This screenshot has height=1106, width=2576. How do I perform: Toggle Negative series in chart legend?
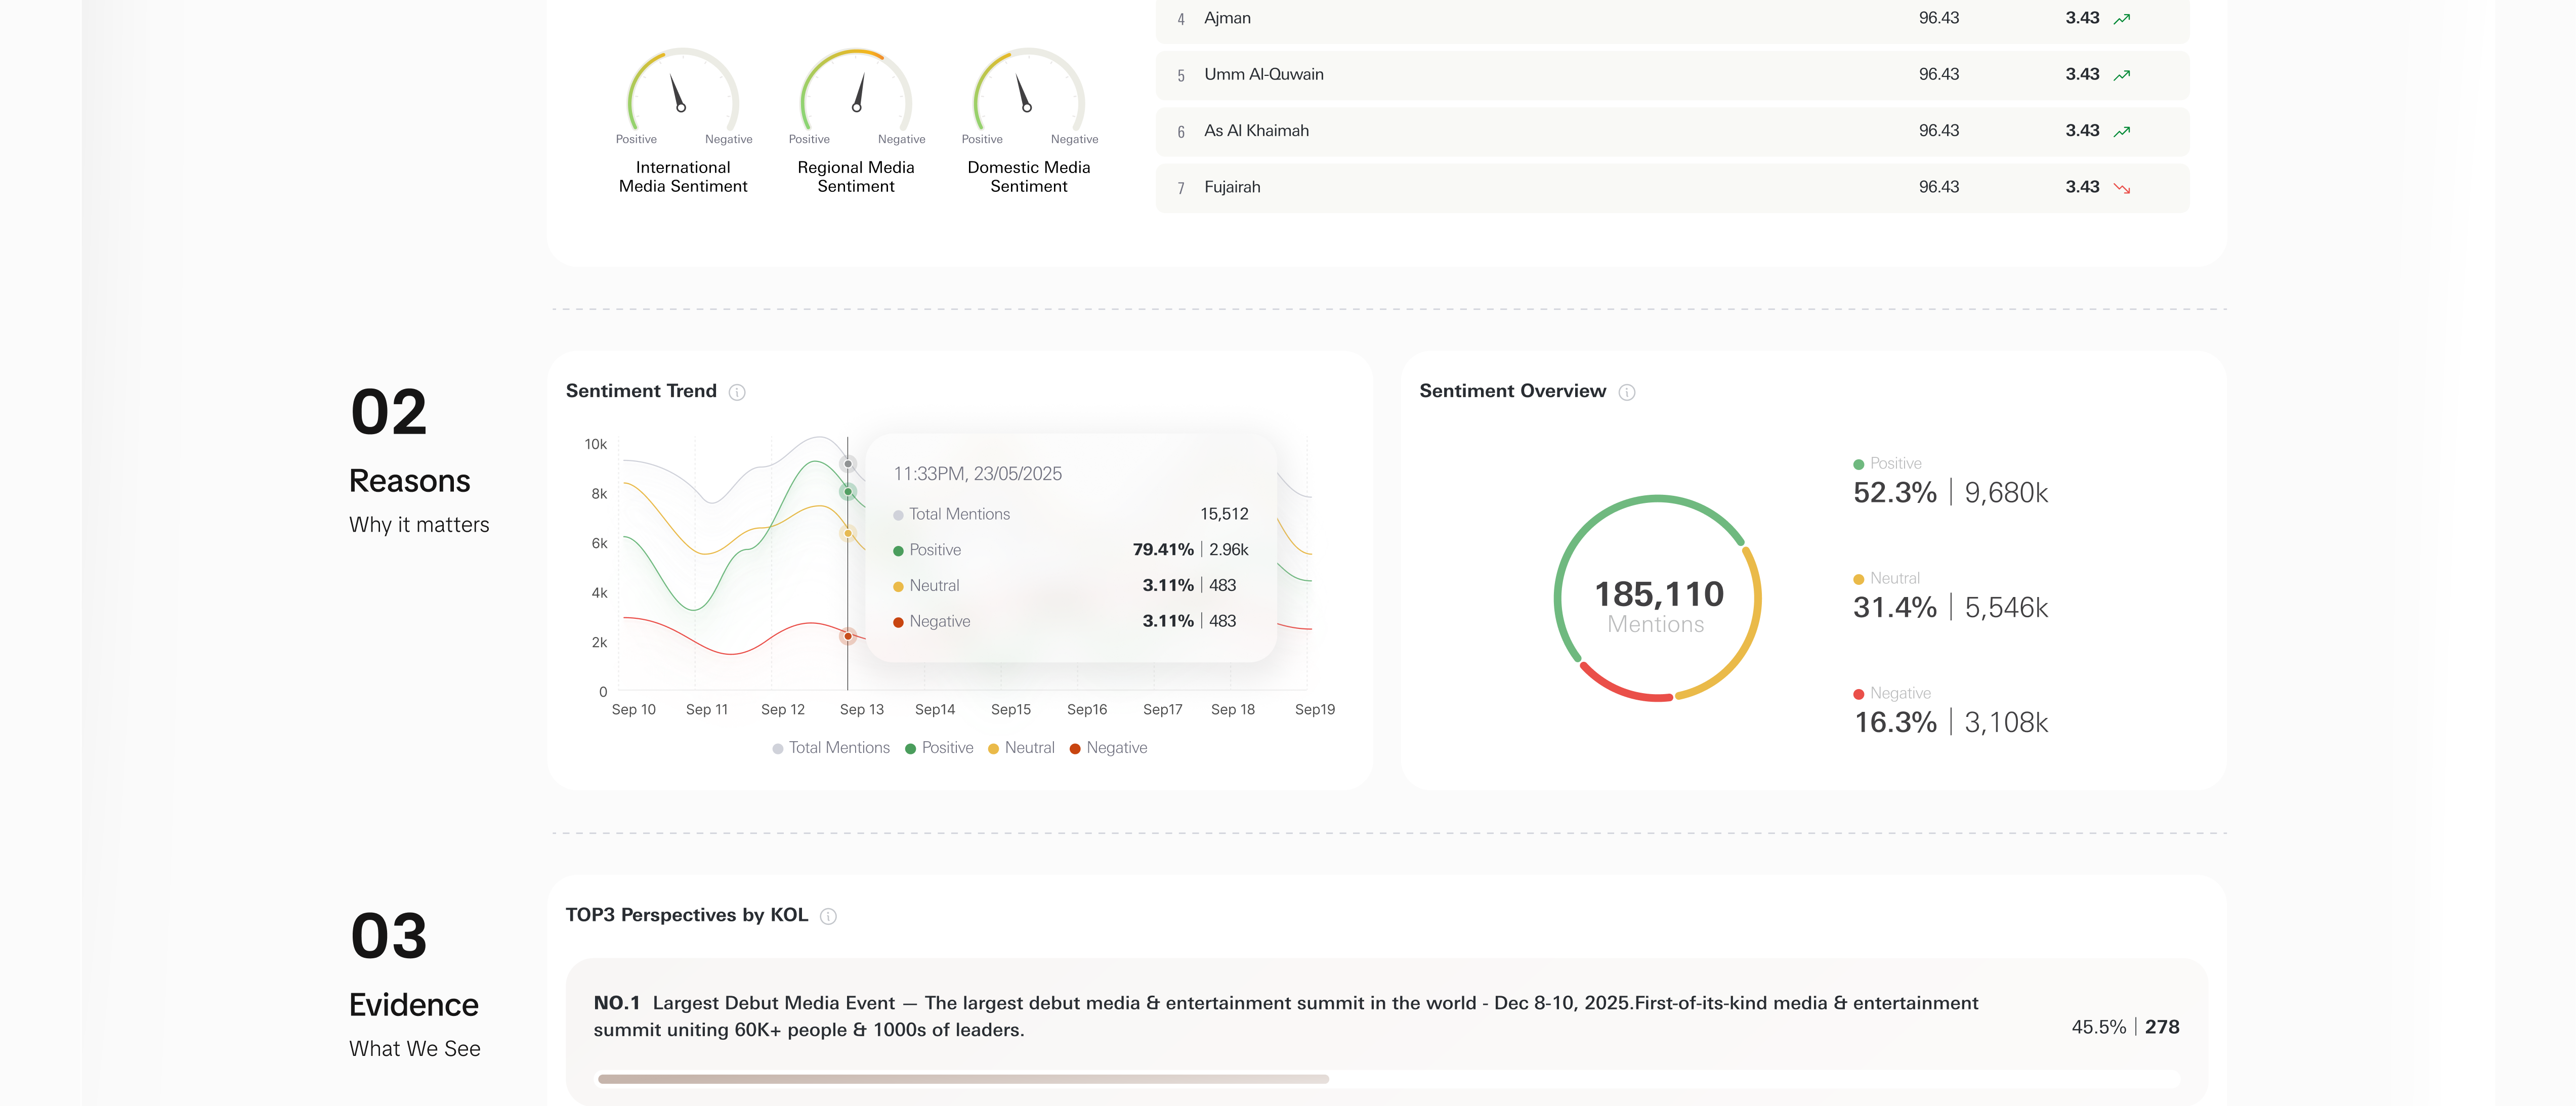coord(1108,748)
